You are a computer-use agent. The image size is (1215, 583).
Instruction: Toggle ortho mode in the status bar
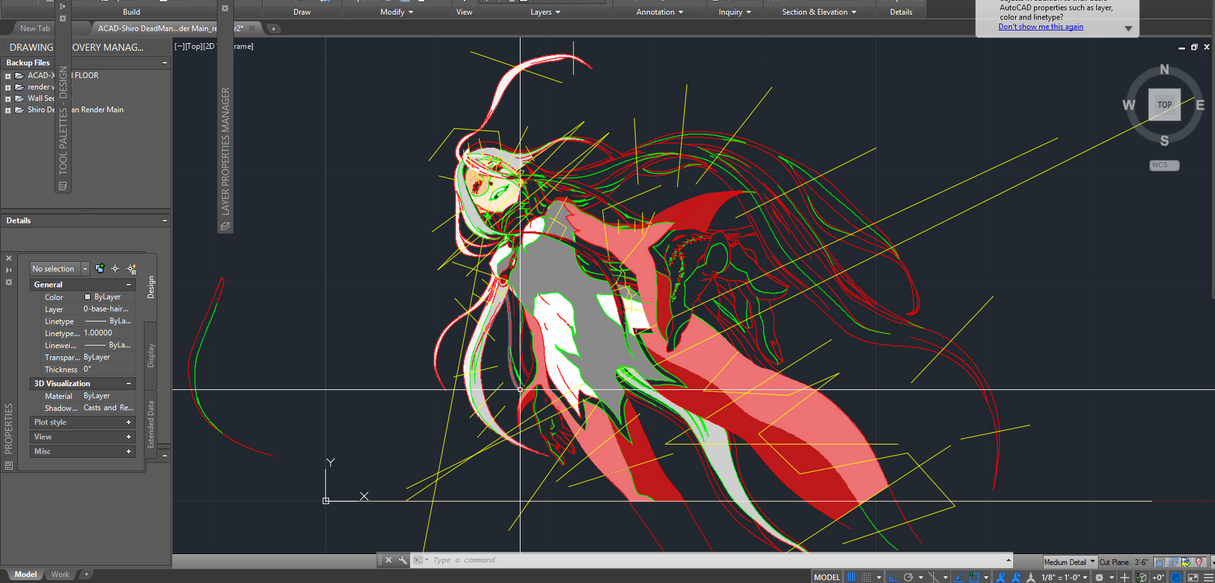pos(893,577)
